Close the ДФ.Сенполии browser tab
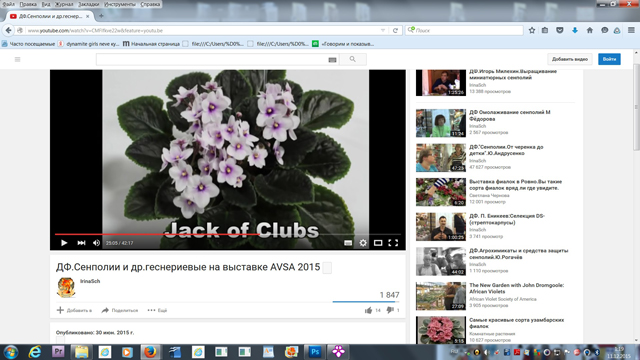The height and width of the screenshot is (360, 640). click(87, 16)
